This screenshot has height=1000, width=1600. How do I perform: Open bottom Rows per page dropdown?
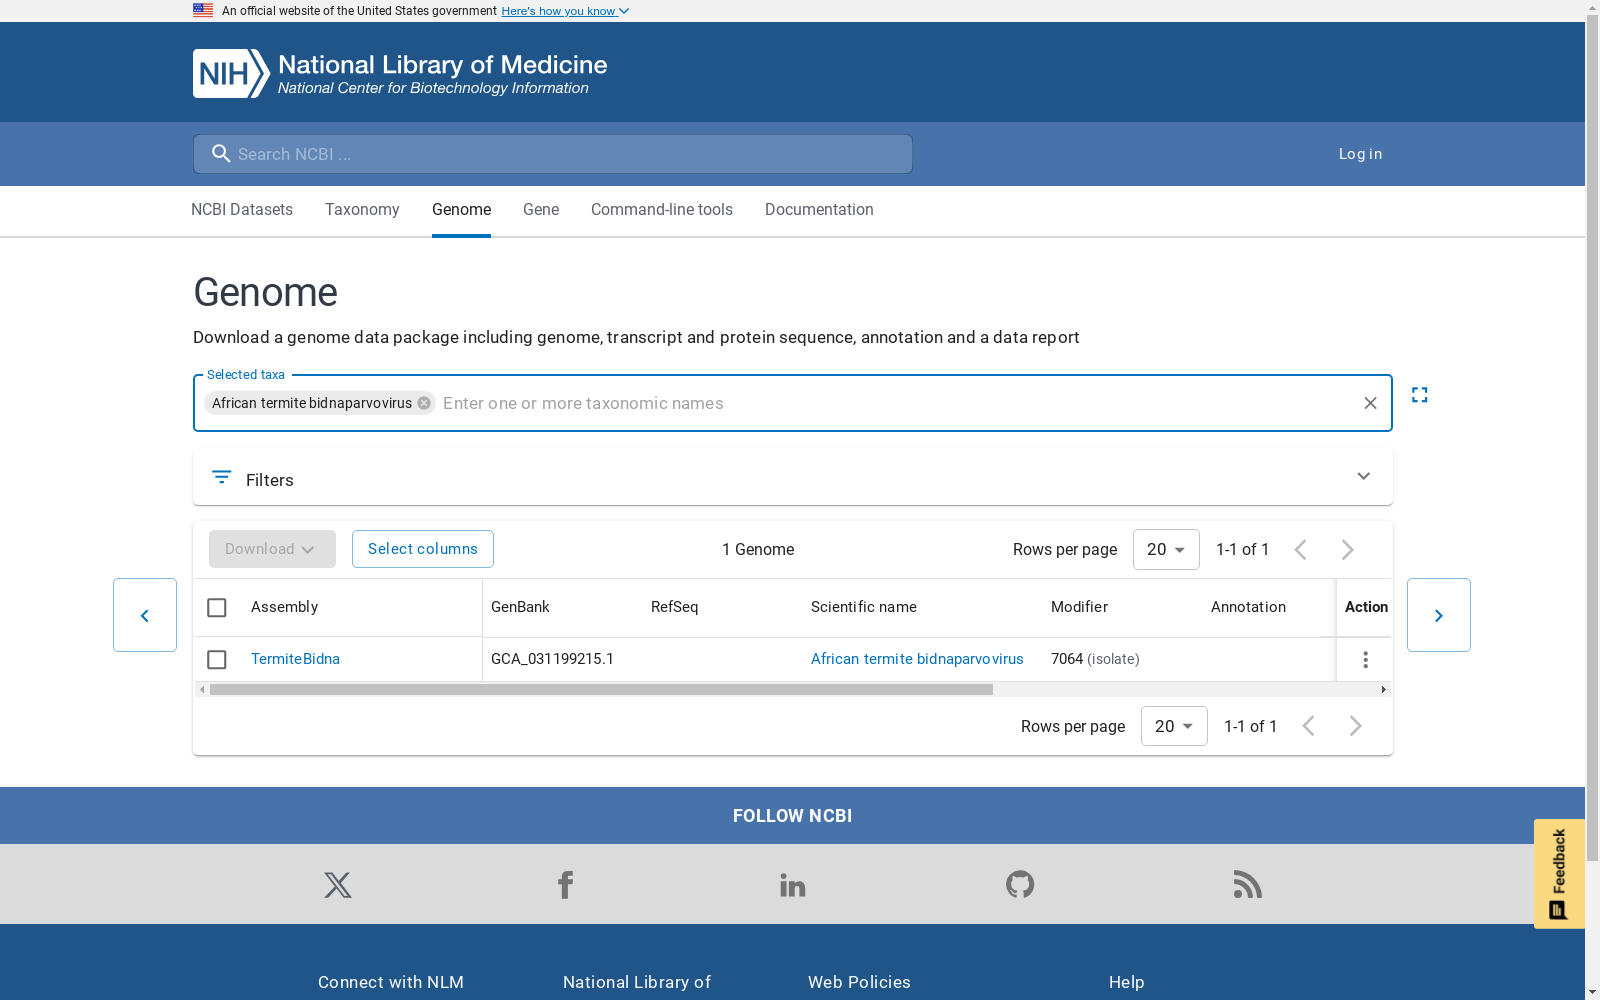tap(1174, 726)
